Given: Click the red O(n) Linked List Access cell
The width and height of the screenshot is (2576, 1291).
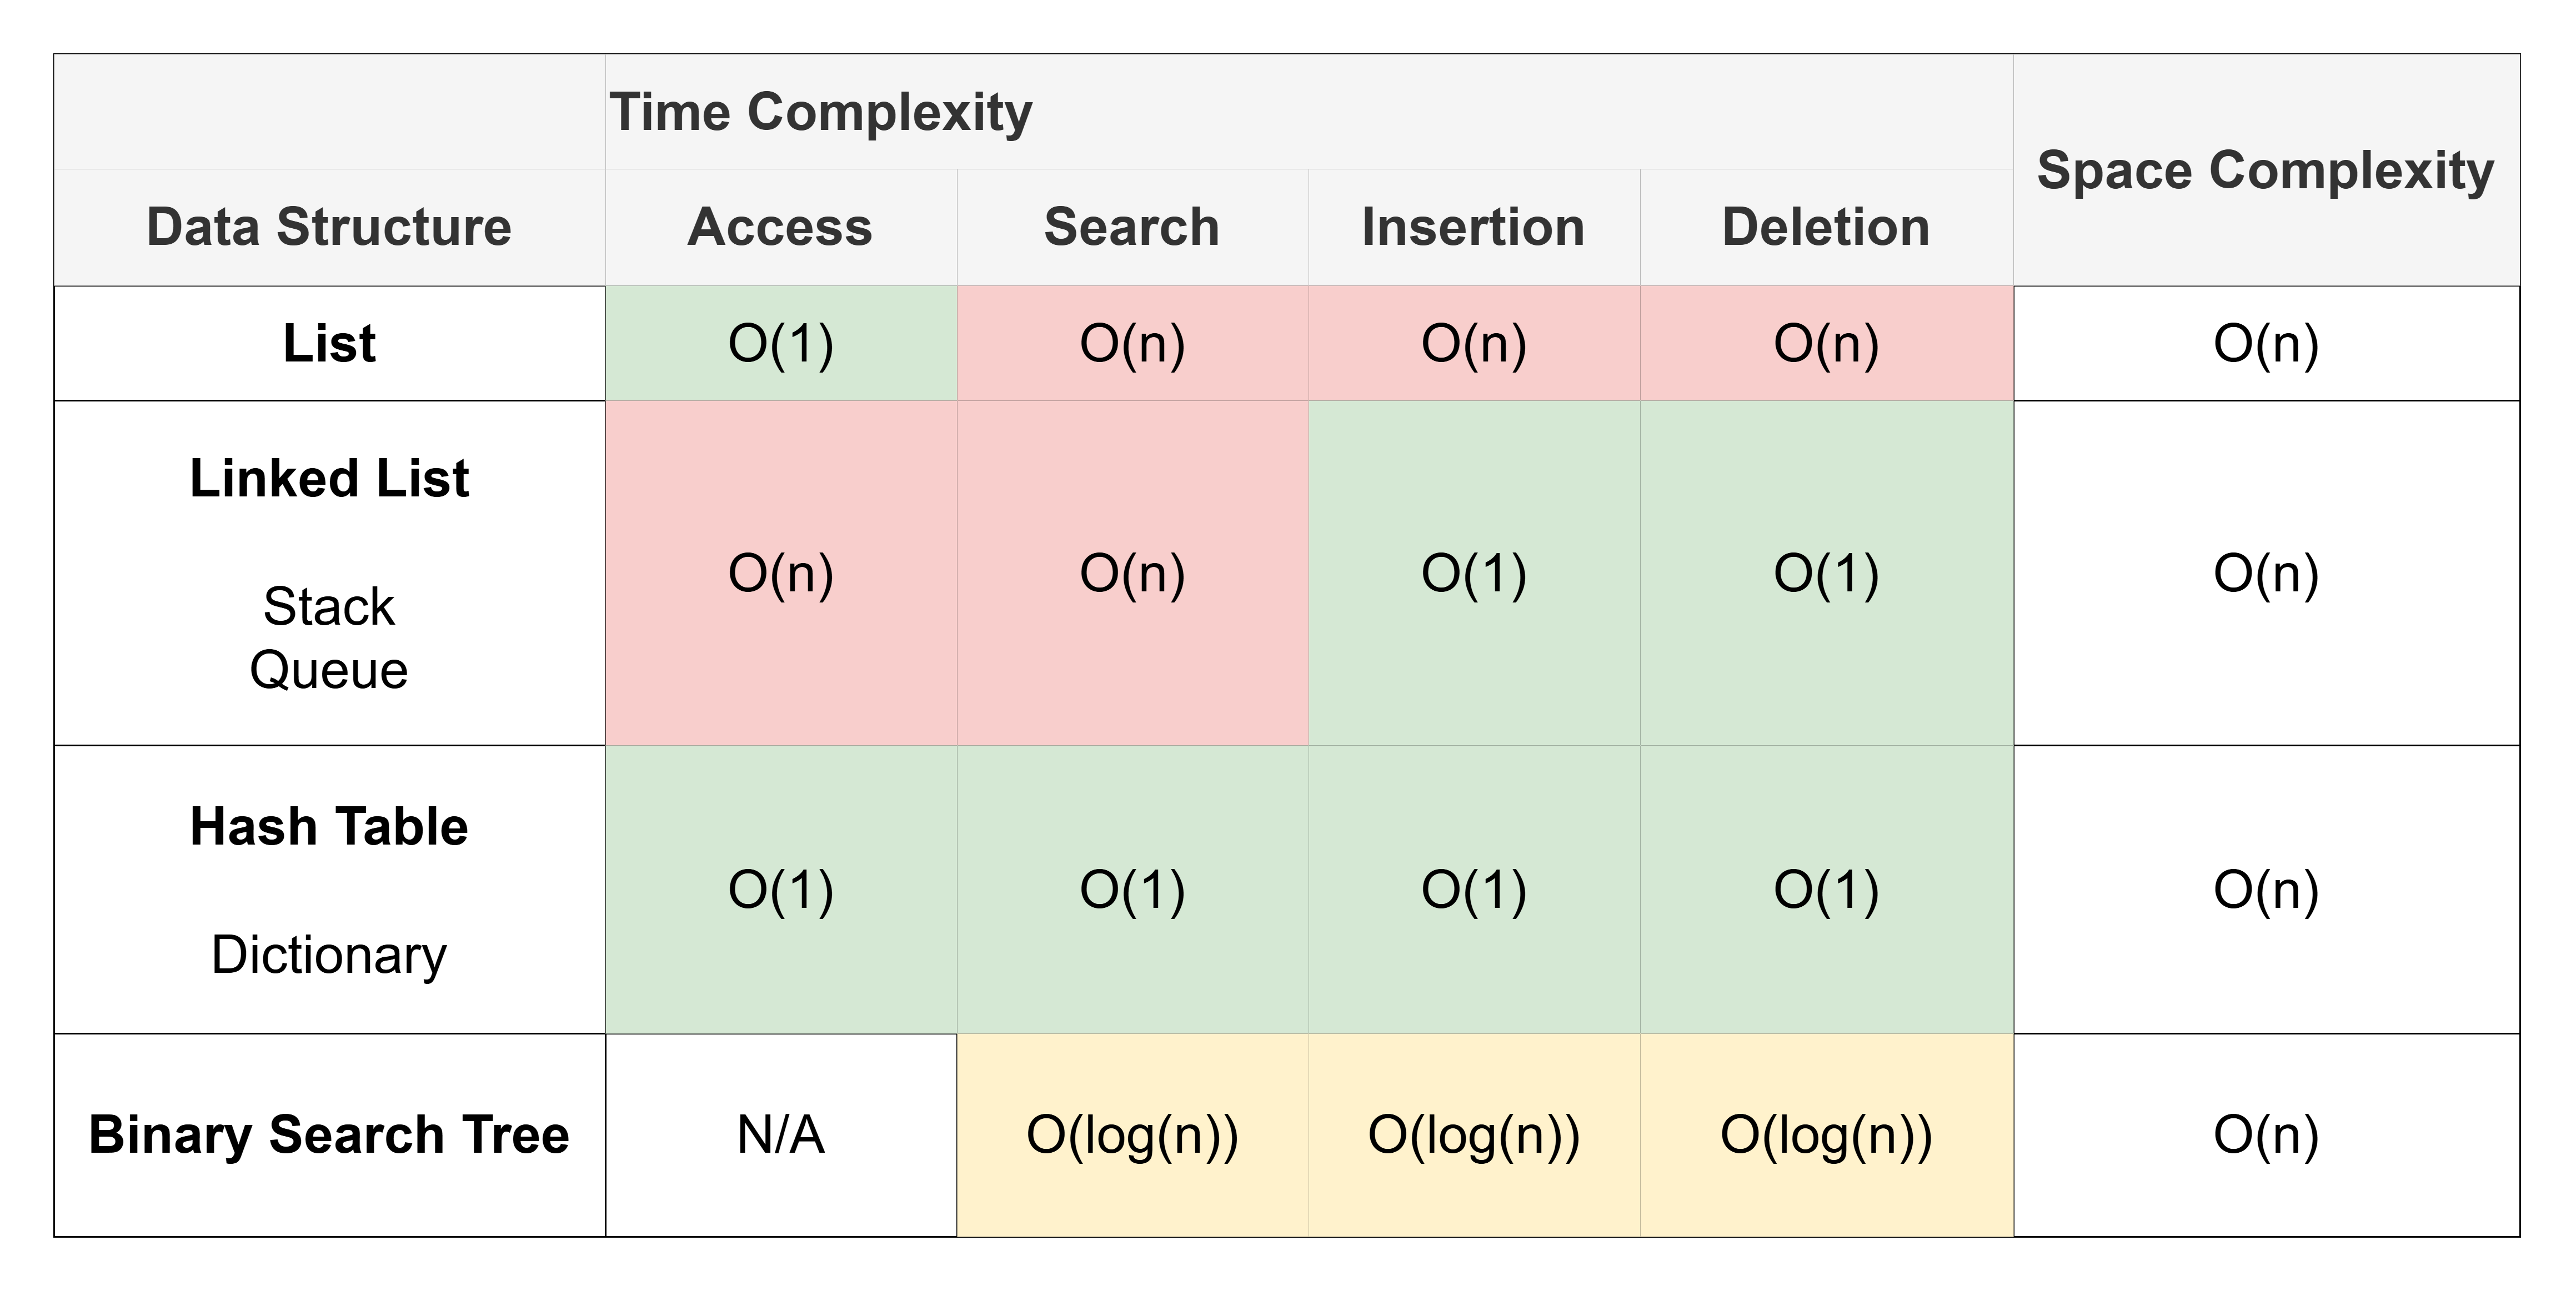Looking at the screenshot, I should tap(780, 573).
